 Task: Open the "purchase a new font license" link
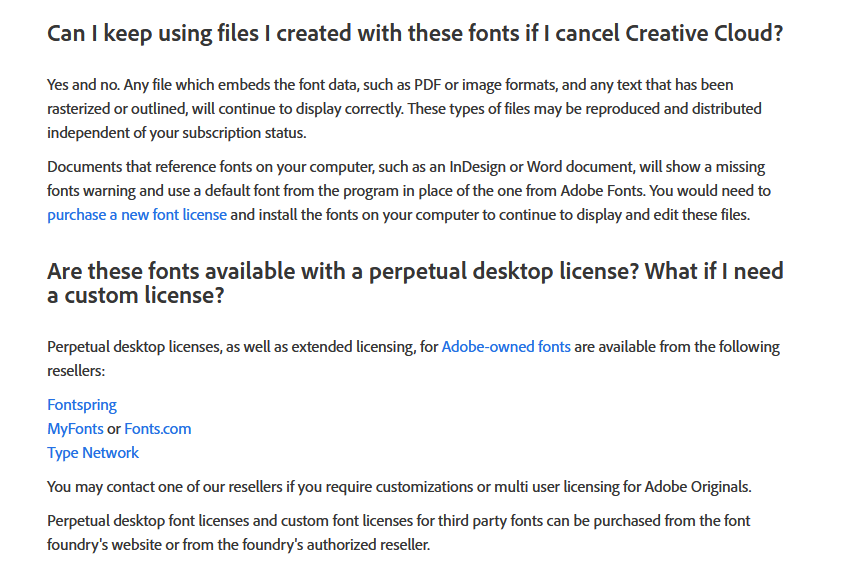pos(136,214)
